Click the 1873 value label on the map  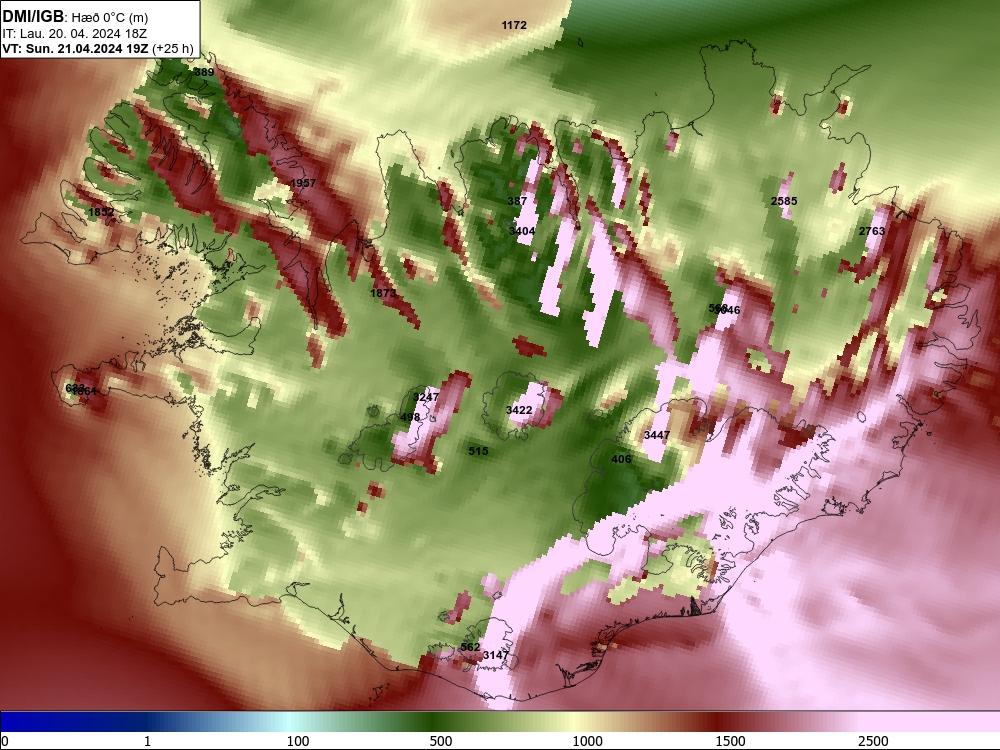click(x=383, y=293)
